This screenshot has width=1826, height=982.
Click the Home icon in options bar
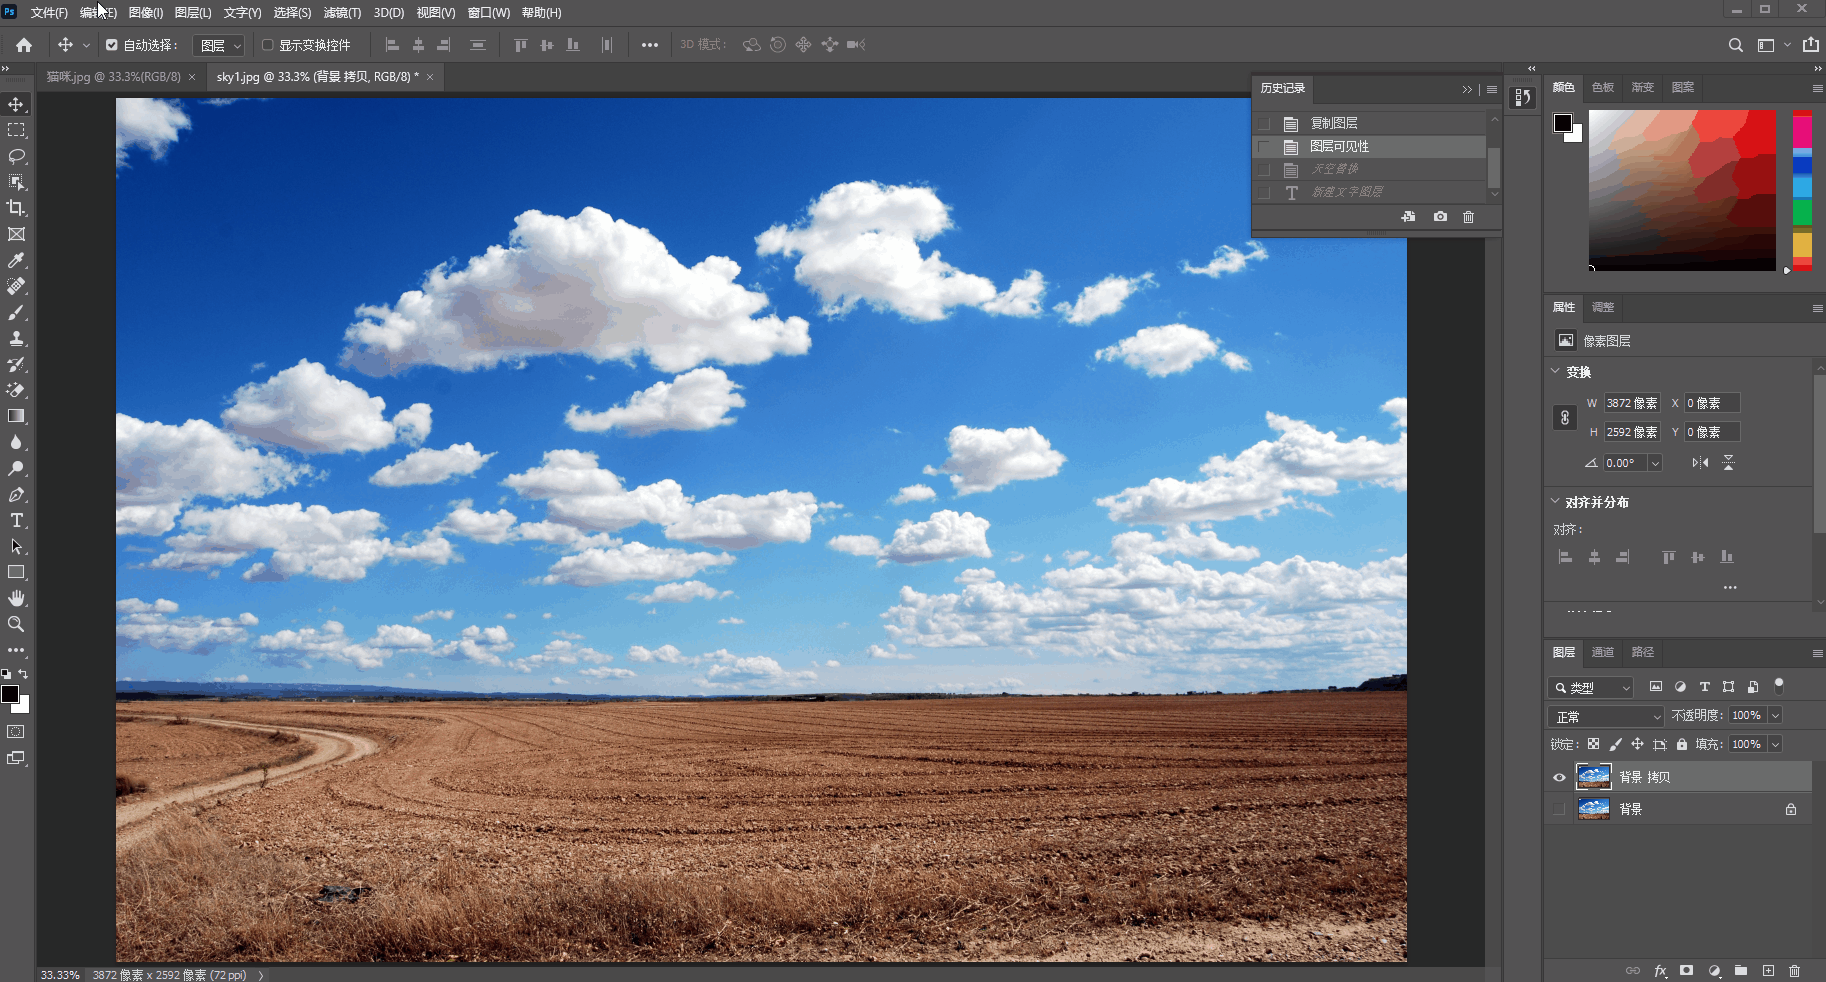point(24,45)
